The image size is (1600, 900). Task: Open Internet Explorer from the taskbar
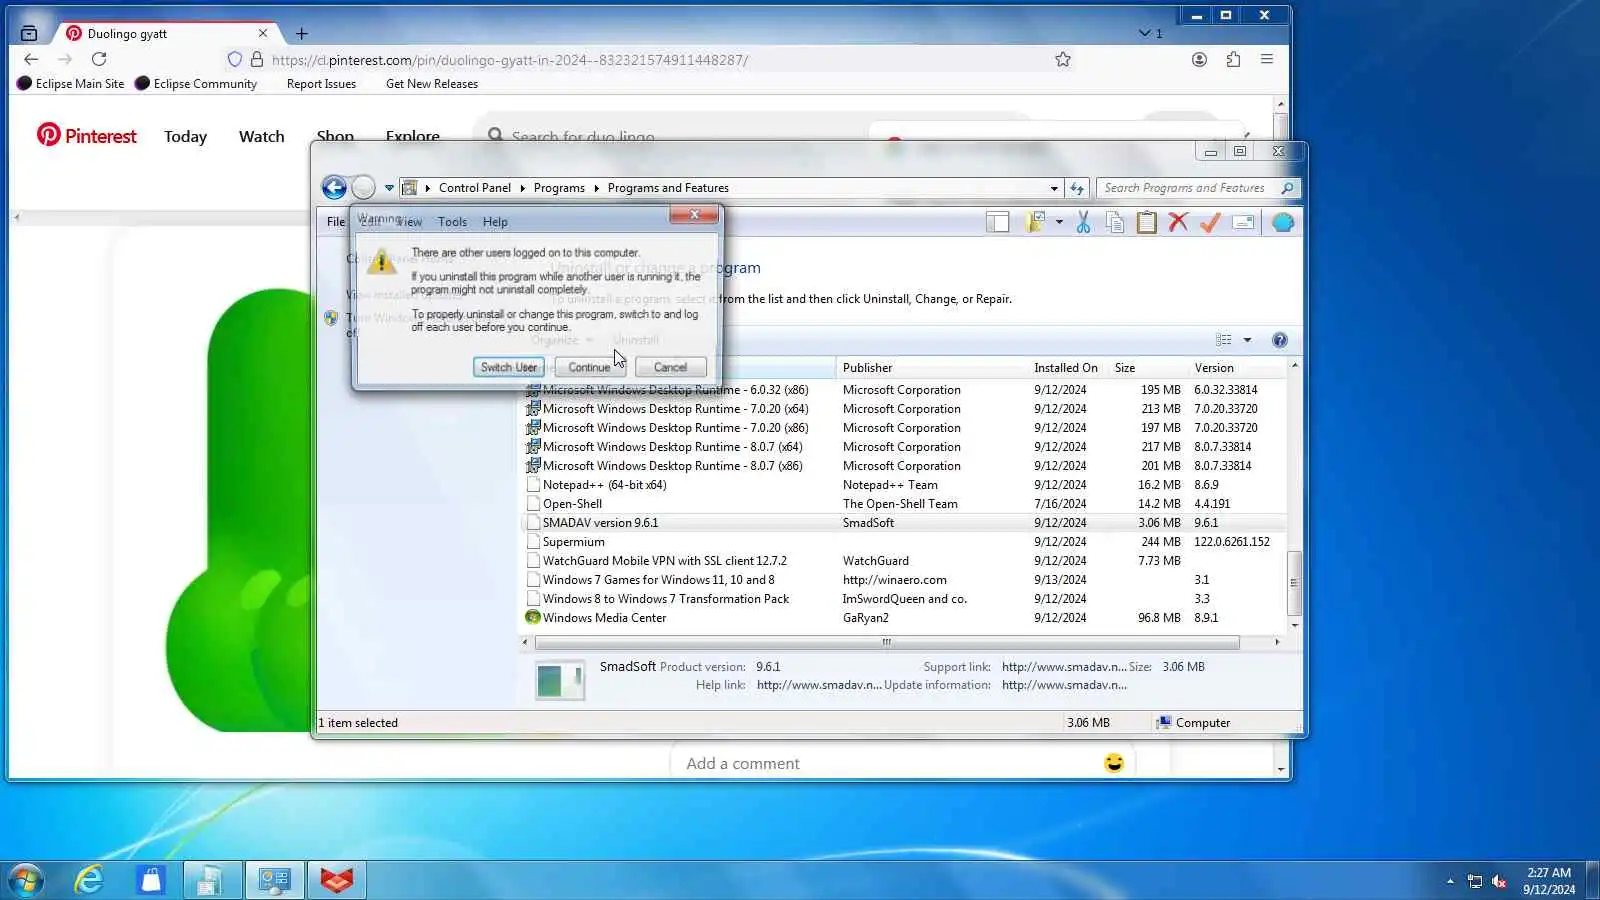pyautogui.click(x=89, y=880)
